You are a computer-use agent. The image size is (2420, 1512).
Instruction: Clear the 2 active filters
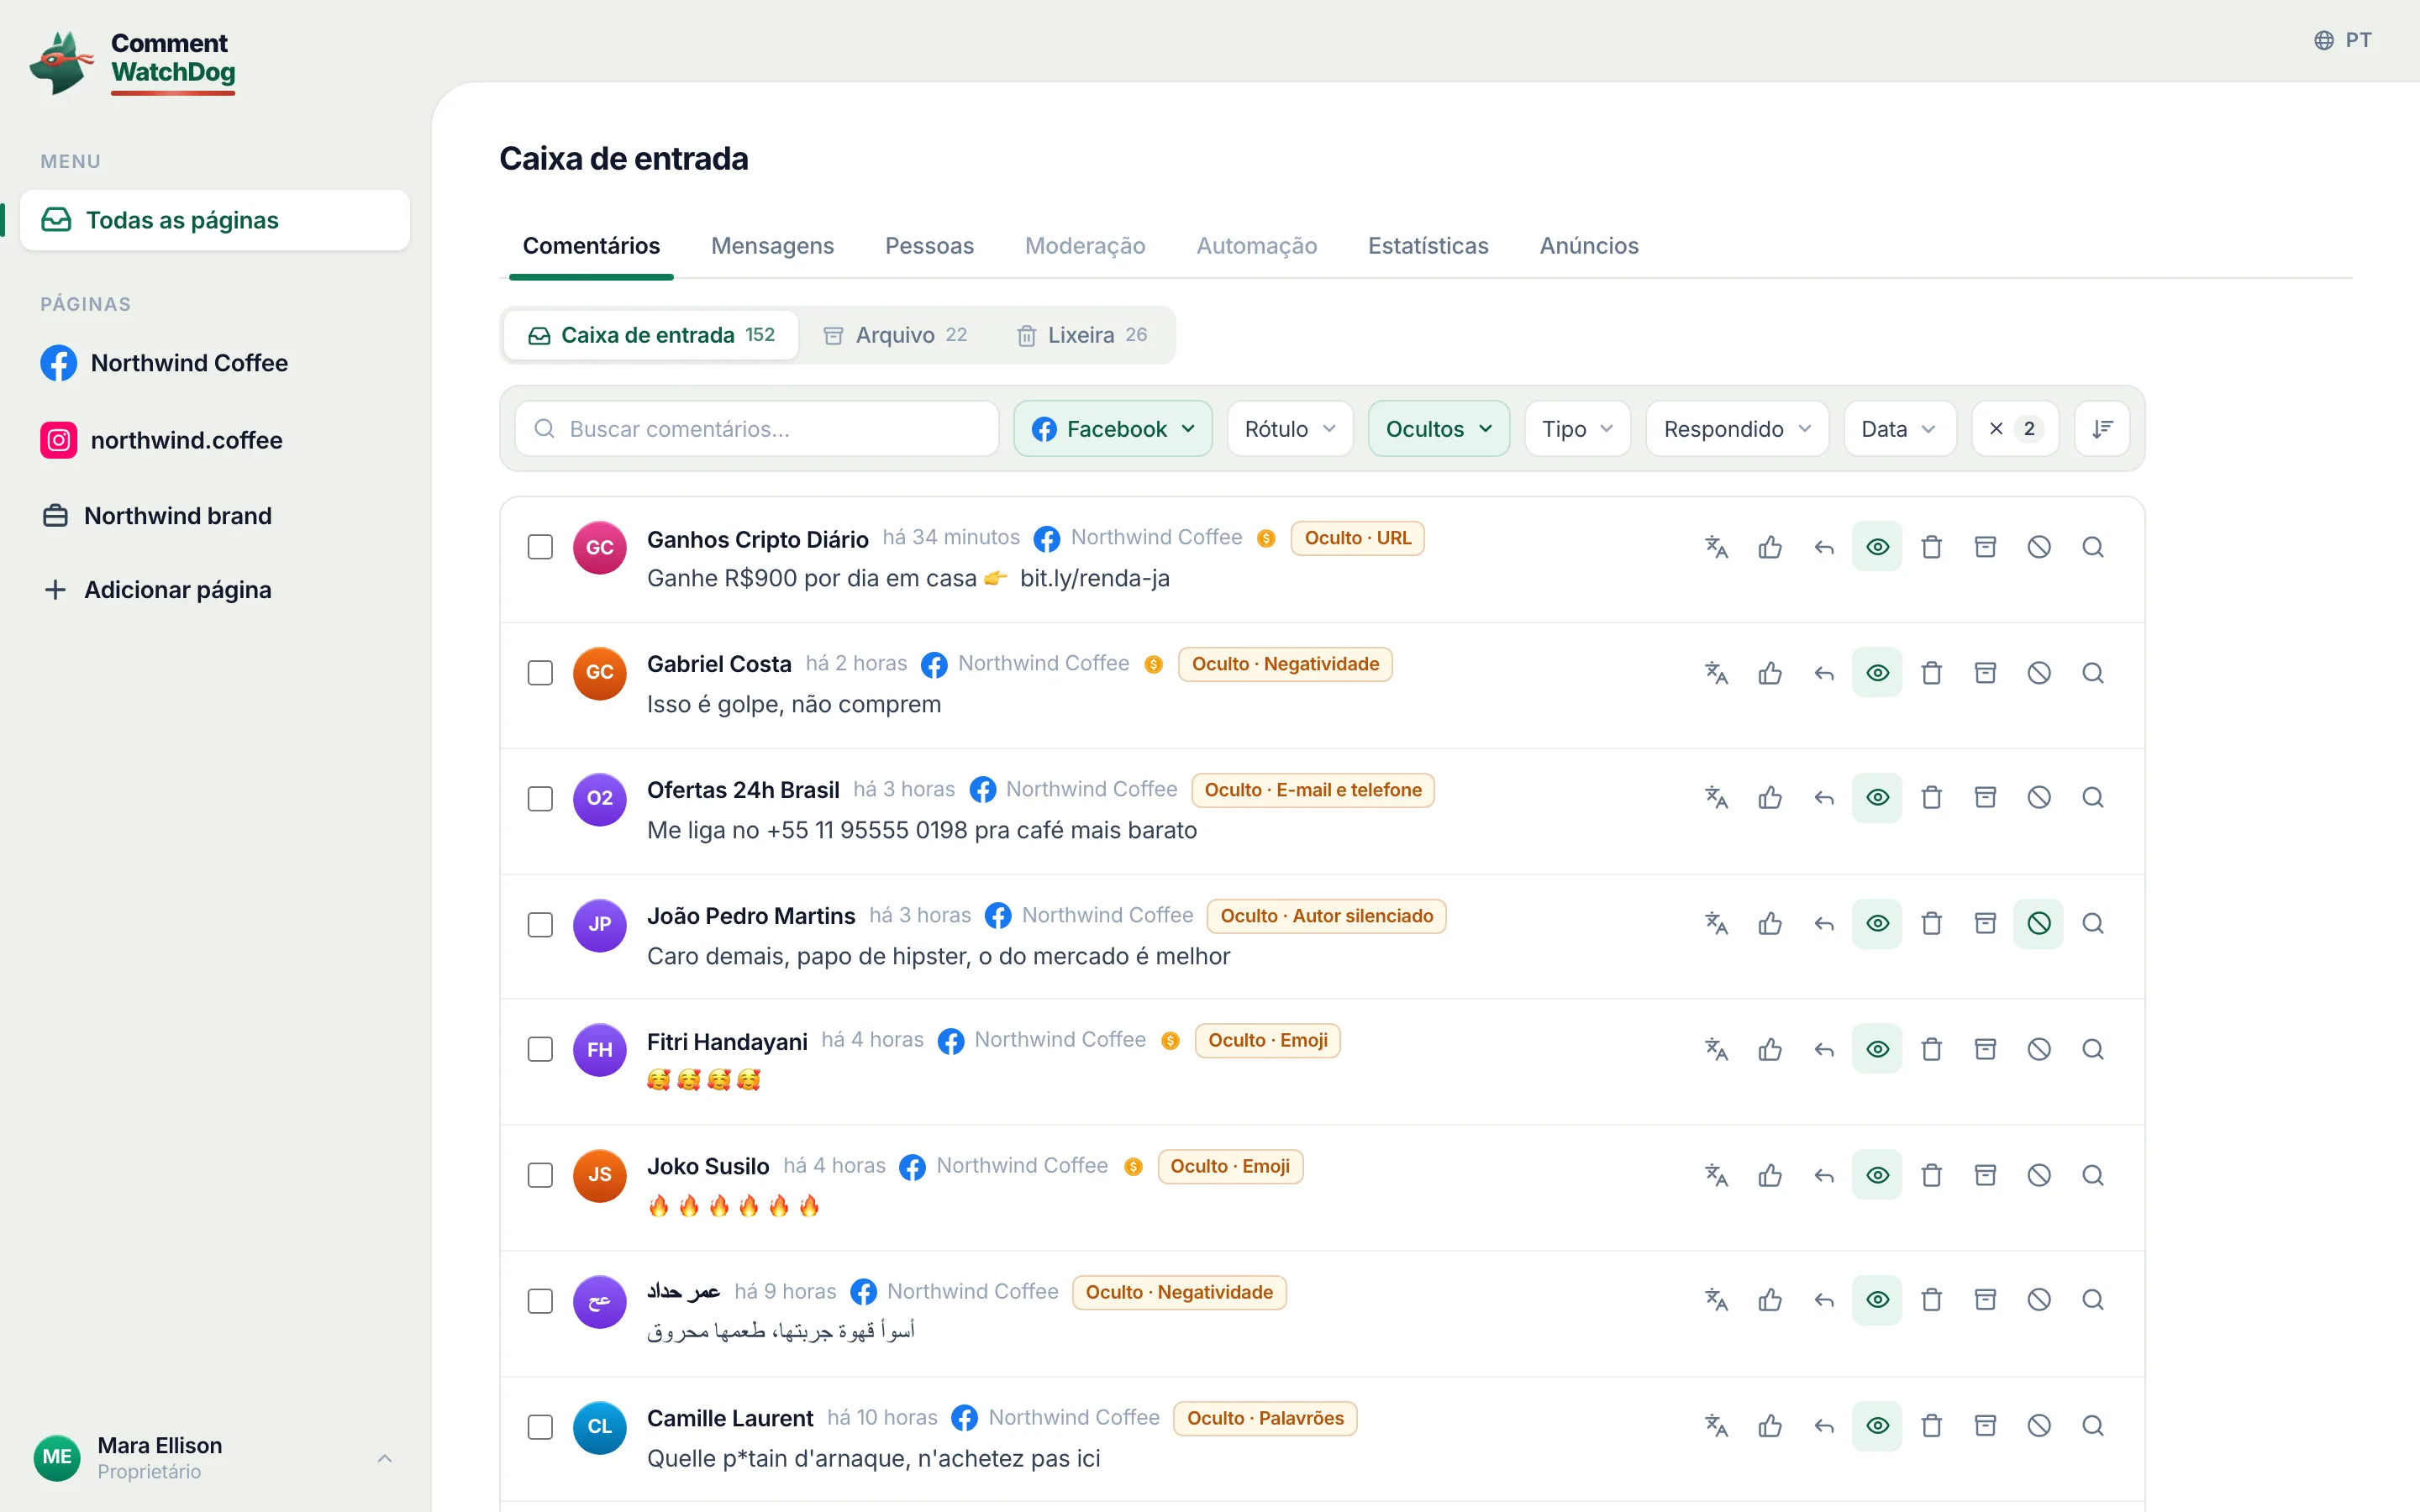[2015, 429]
